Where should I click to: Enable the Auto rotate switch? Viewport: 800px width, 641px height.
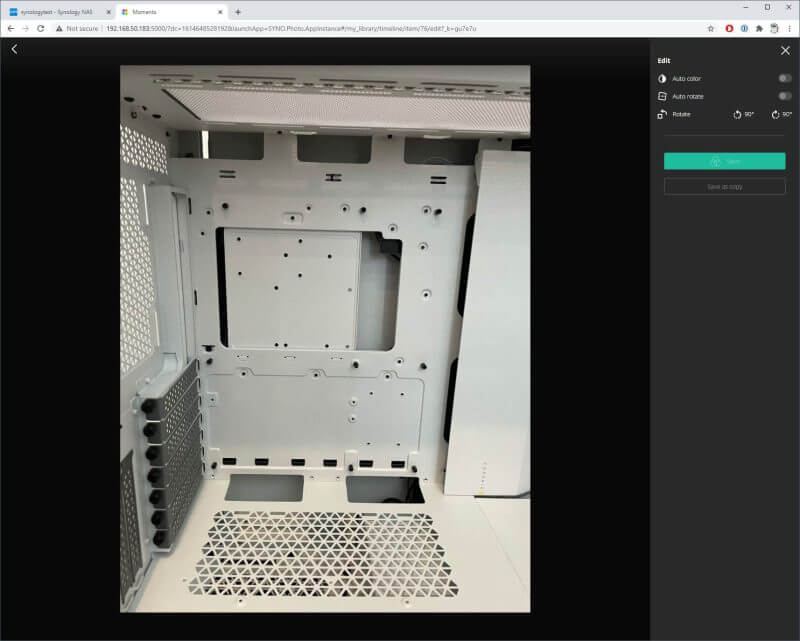coord(785,96)
